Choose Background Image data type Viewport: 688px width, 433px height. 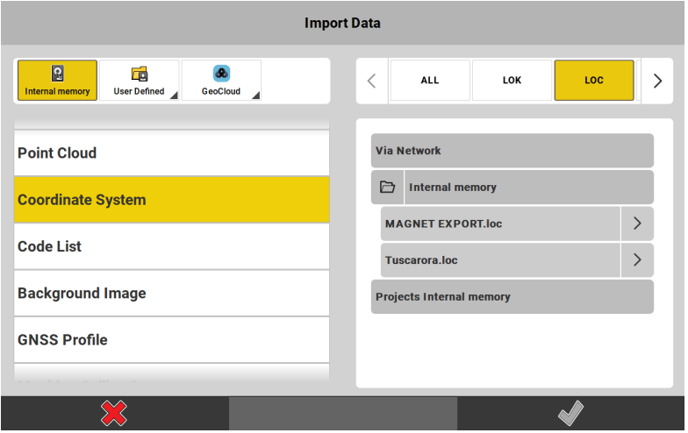171,293
